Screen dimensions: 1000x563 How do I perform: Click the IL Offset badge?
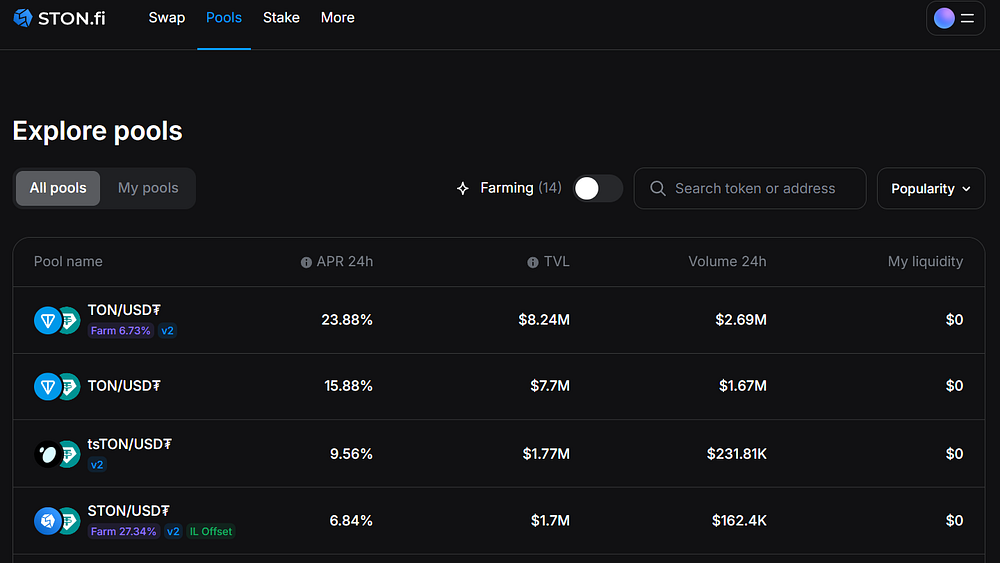click(x=210, y=532)
